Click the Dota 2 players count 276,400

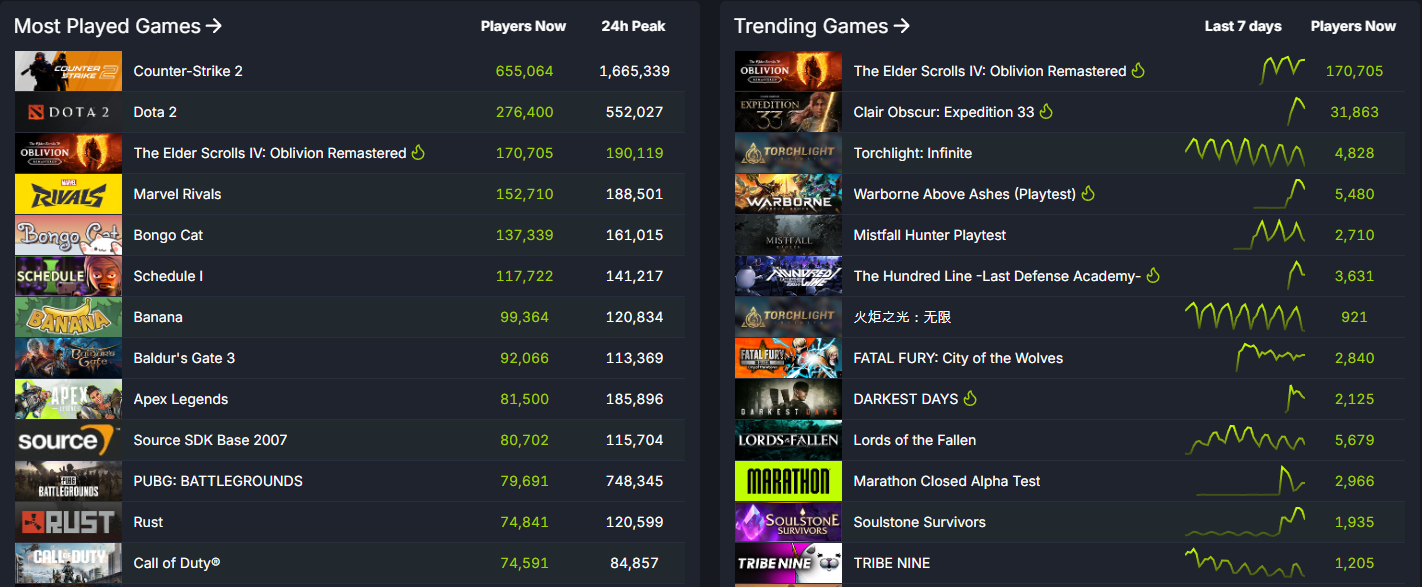(524, 112)
